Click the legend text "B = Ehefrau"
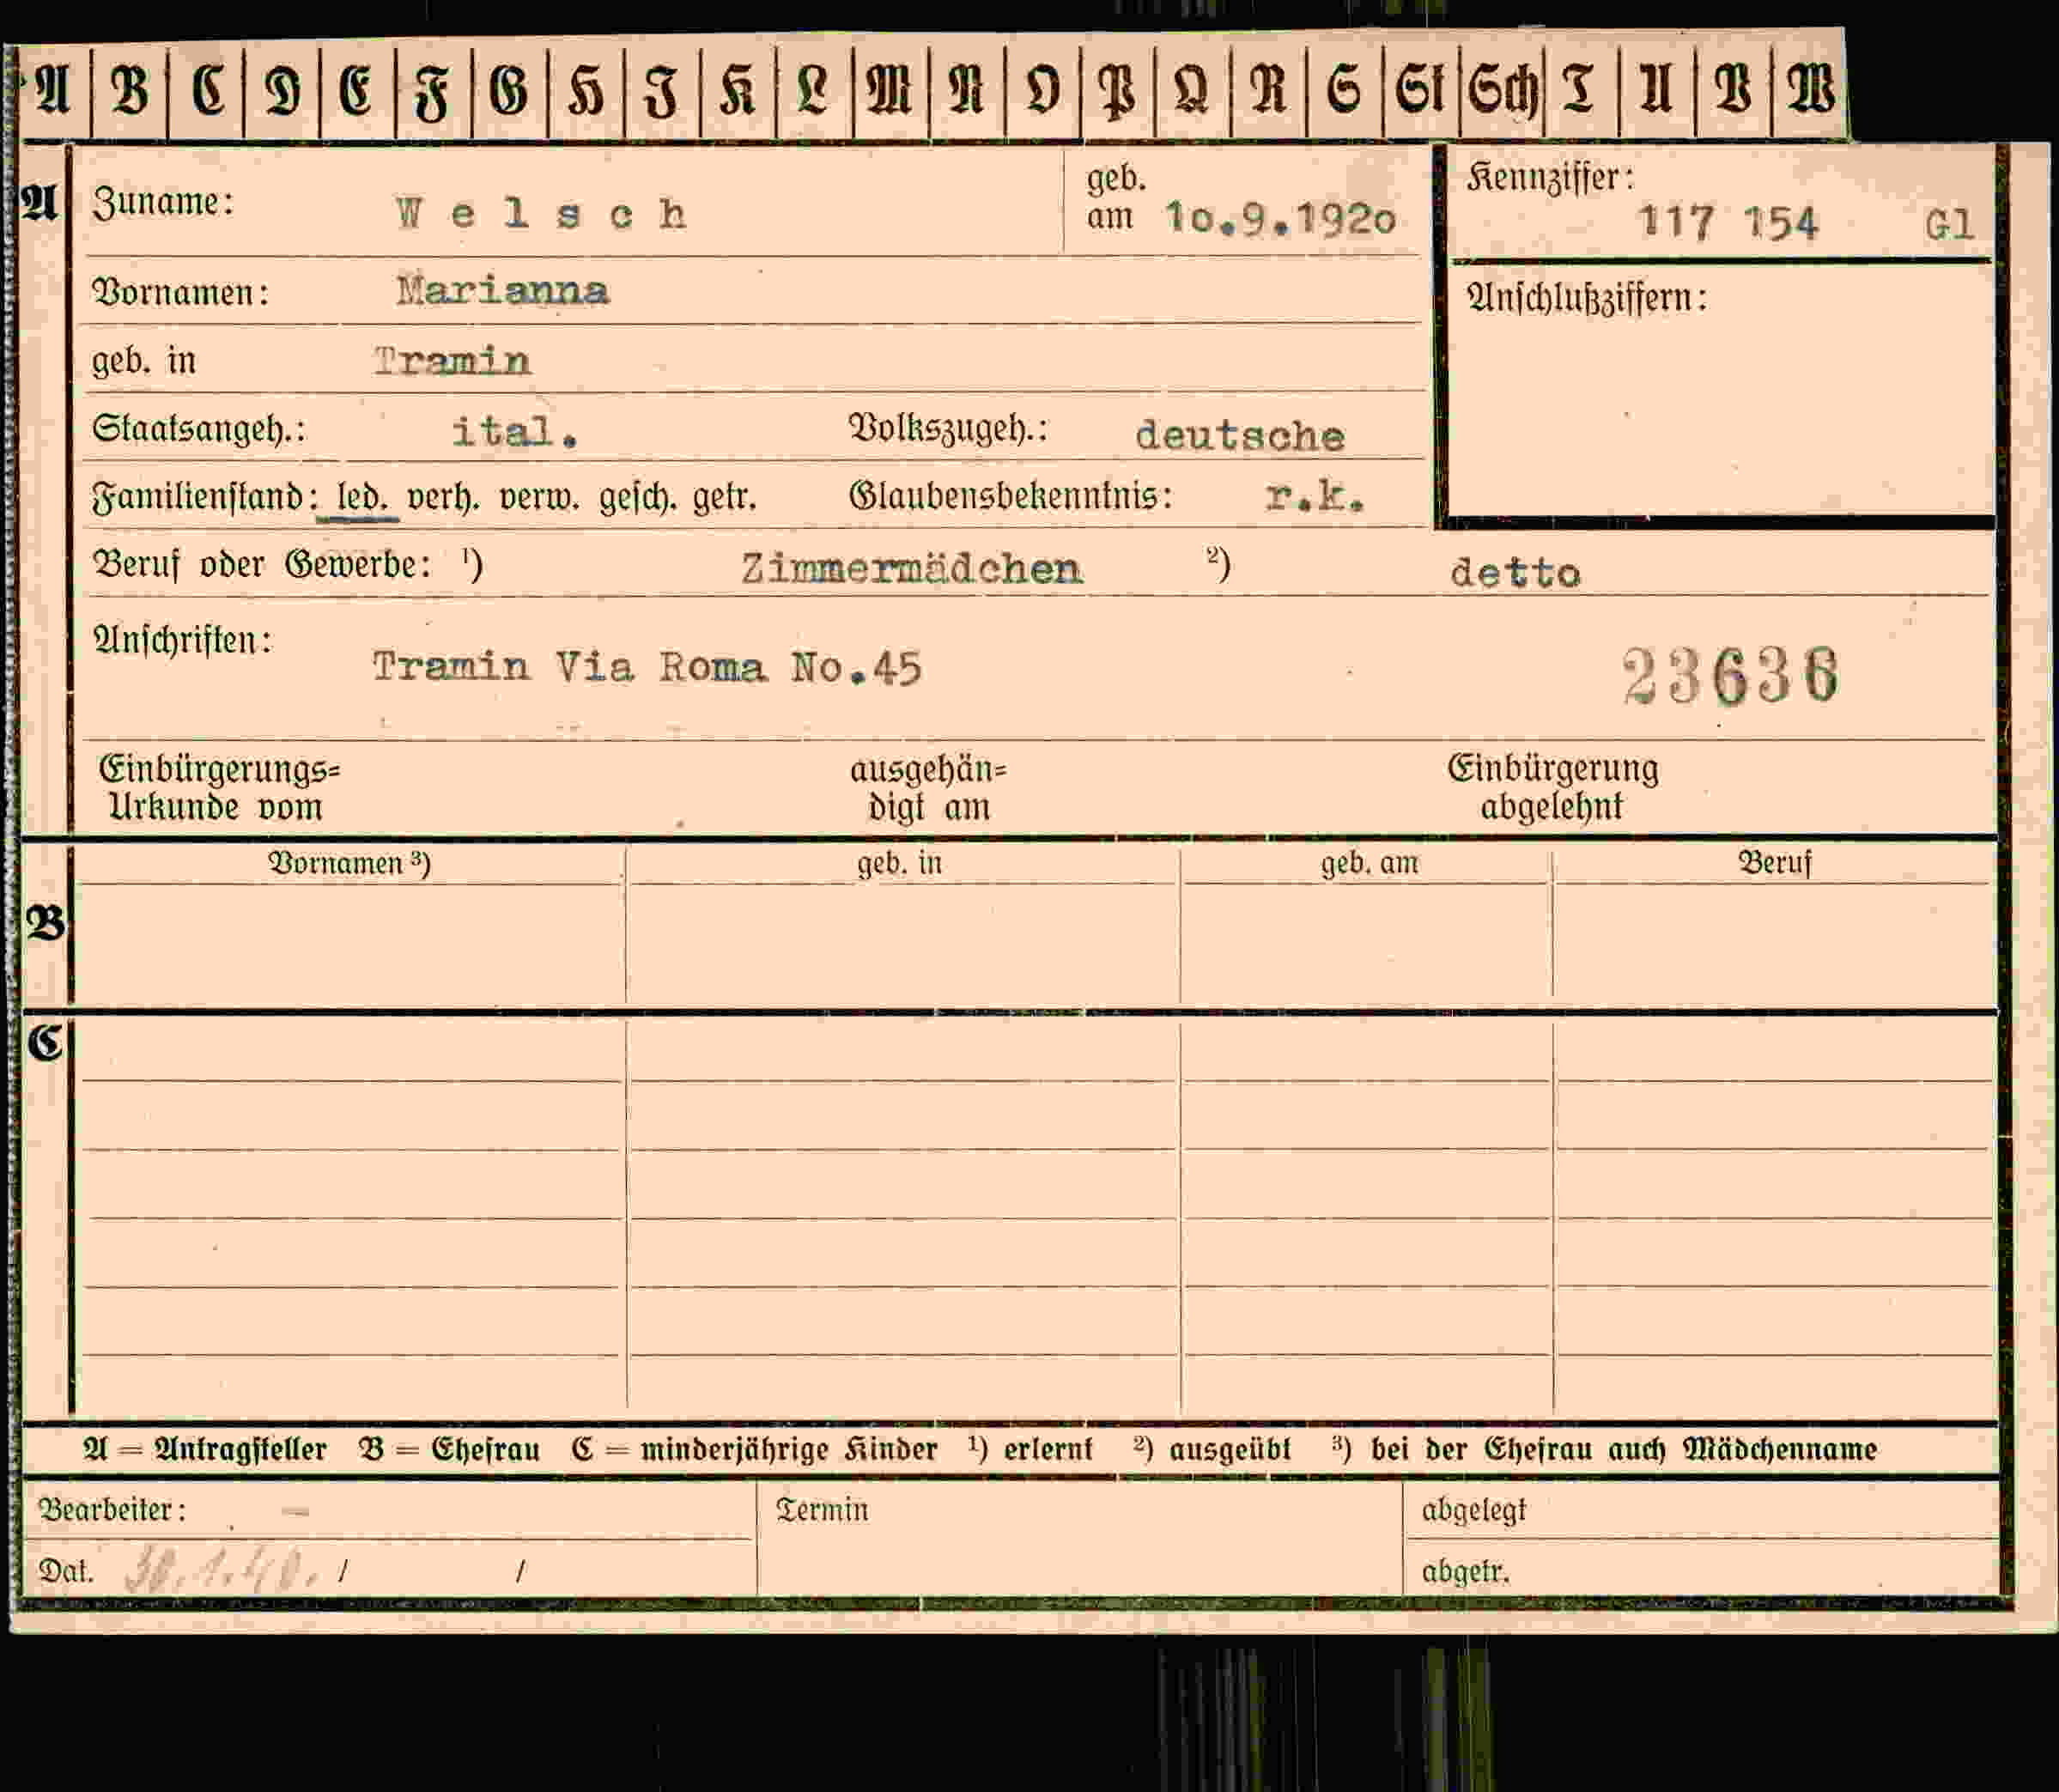 click(450, 1449)
